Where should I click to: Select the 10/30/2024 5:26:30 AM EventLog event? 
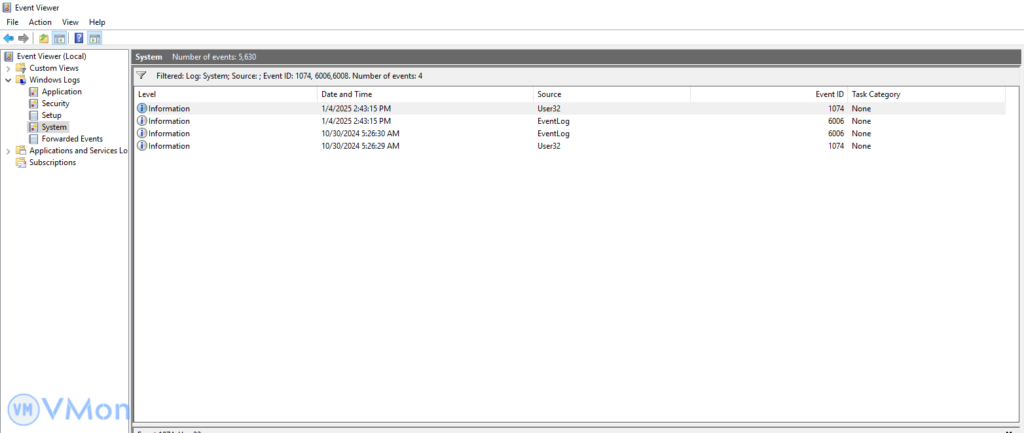360,133
